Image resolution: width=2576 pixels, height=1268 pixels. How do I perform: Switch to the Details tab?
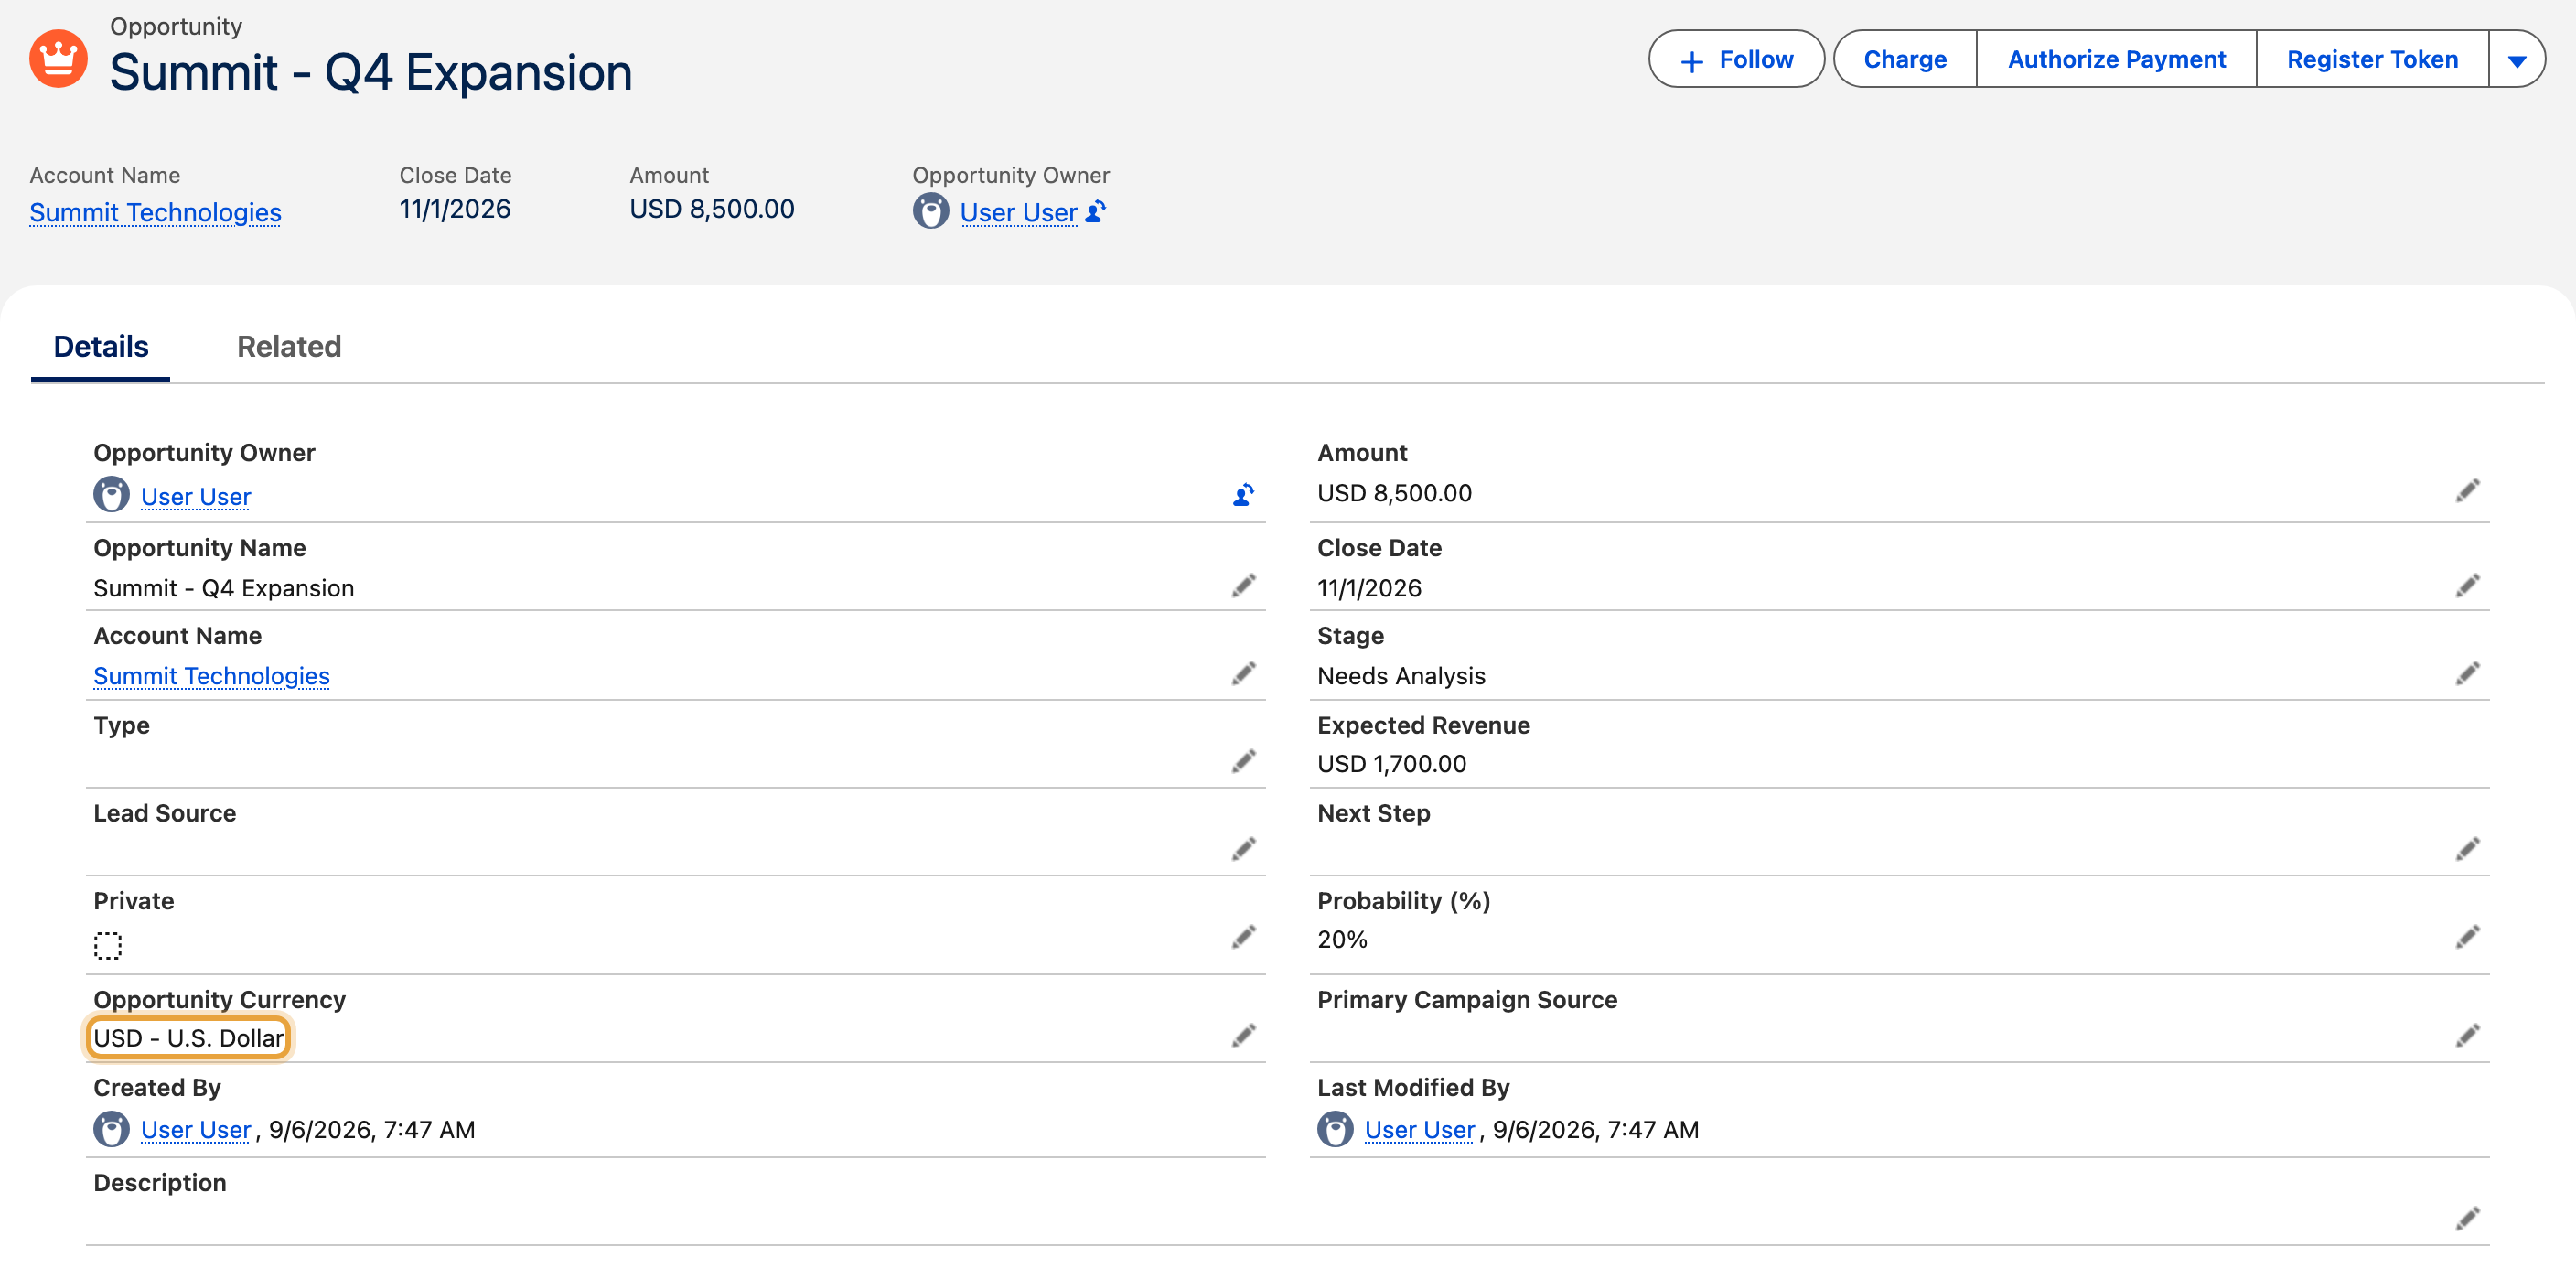(x=101, y=347)
